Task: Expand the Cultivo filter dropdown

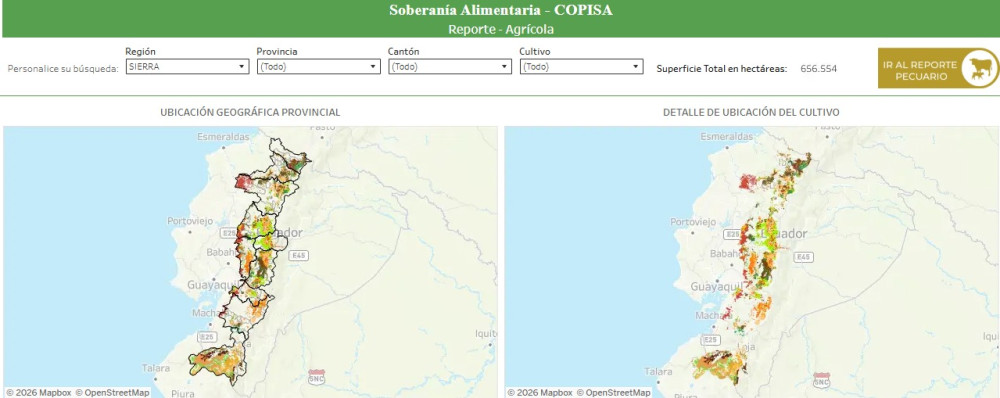Action: click(x=582, y=66)
